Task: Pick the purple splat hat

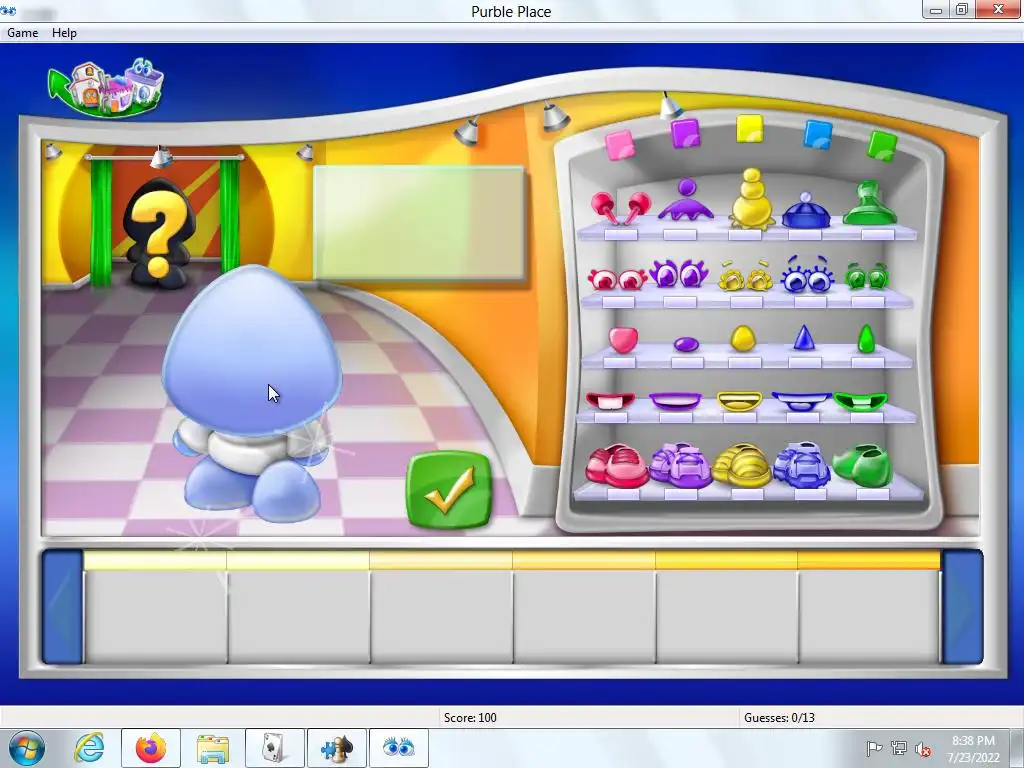Action: pyautogui.click(x=686, y=200)
